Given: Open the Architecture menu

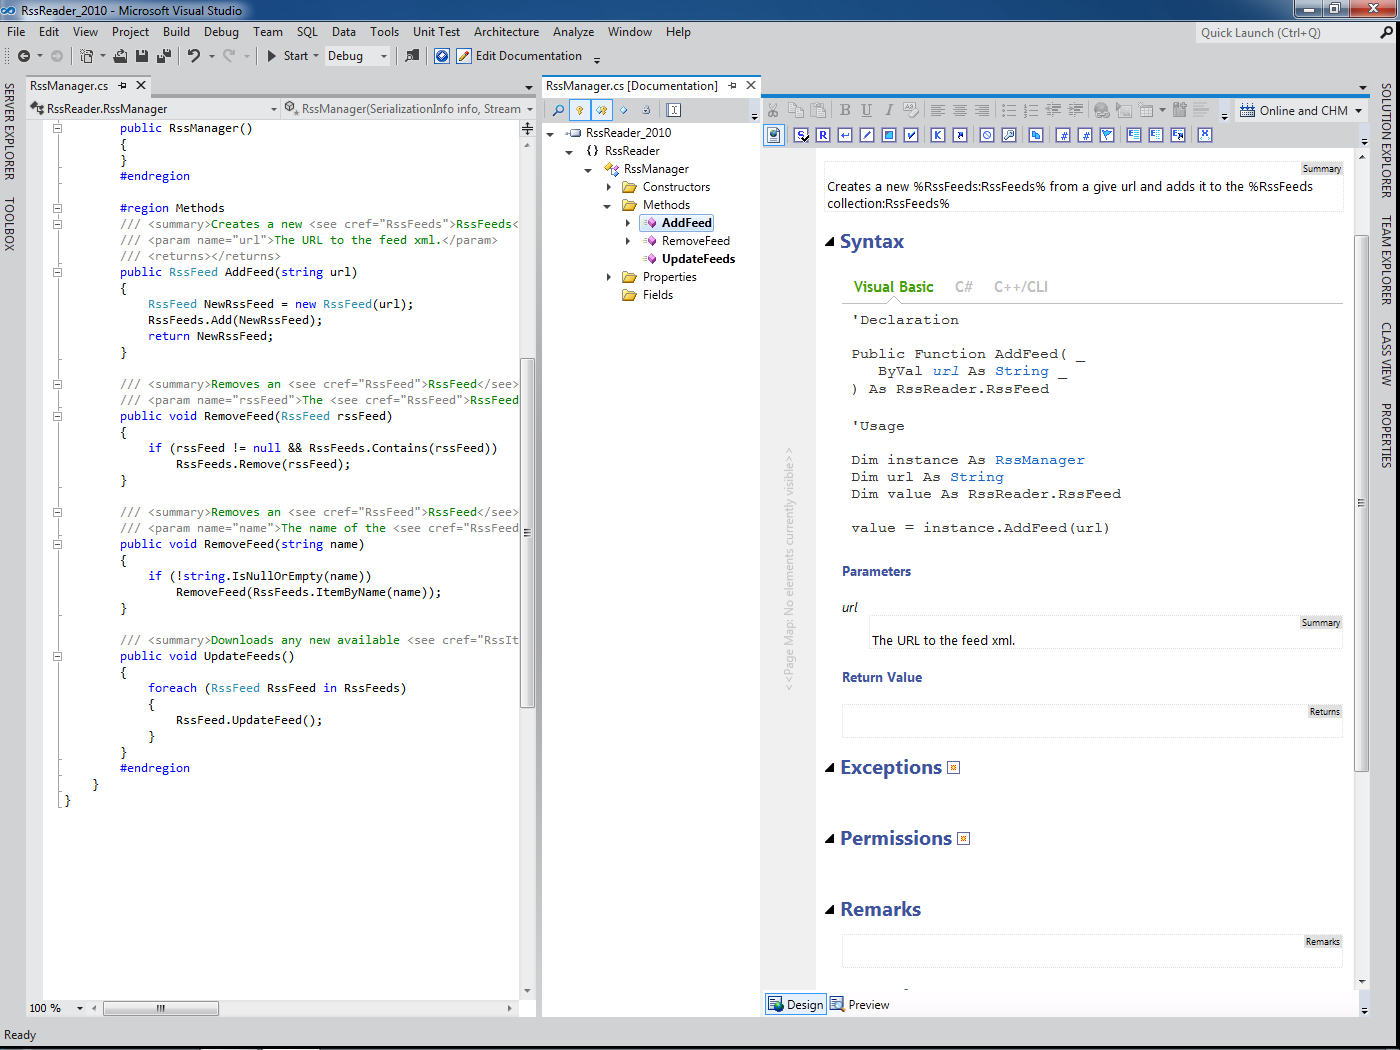Looking at the screenshot, I should click(506, 32).
